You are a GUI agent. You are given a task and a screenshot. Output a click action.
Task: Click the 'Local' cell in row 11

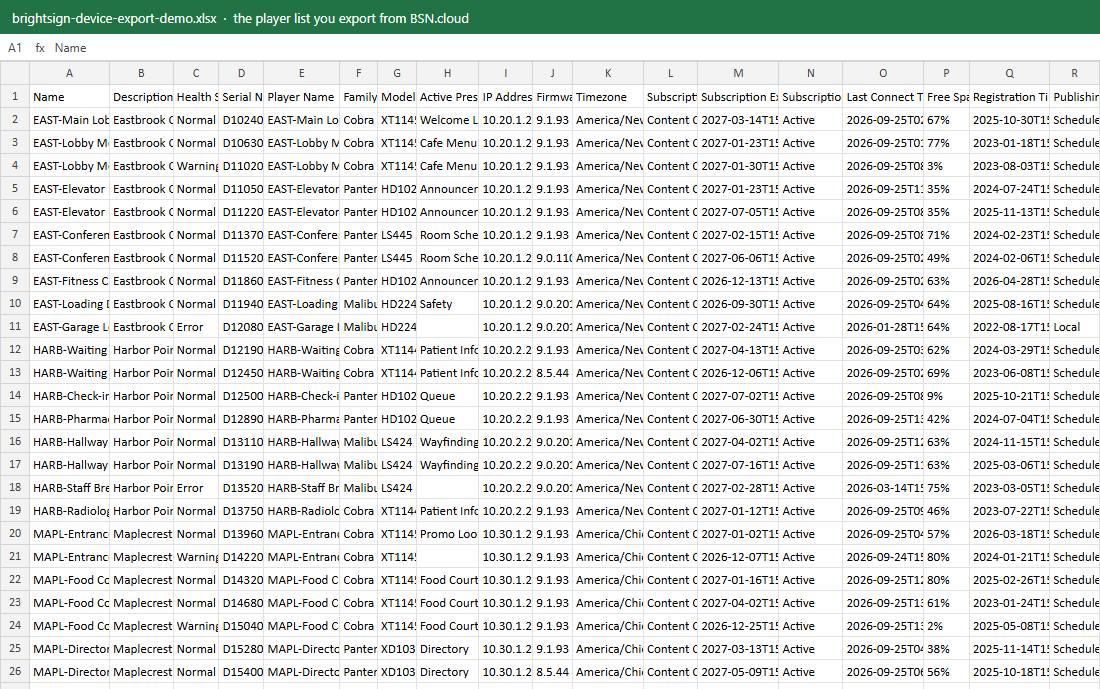tap(1075, 326)
